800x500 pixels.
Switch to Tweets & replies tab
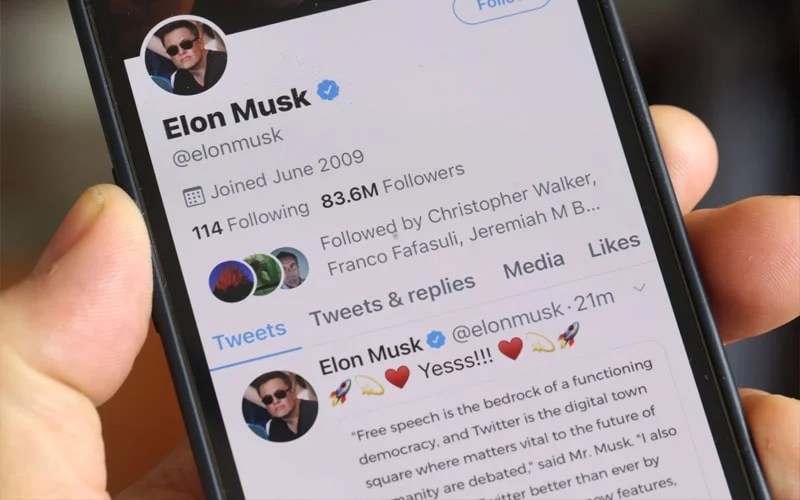[392, 301]
